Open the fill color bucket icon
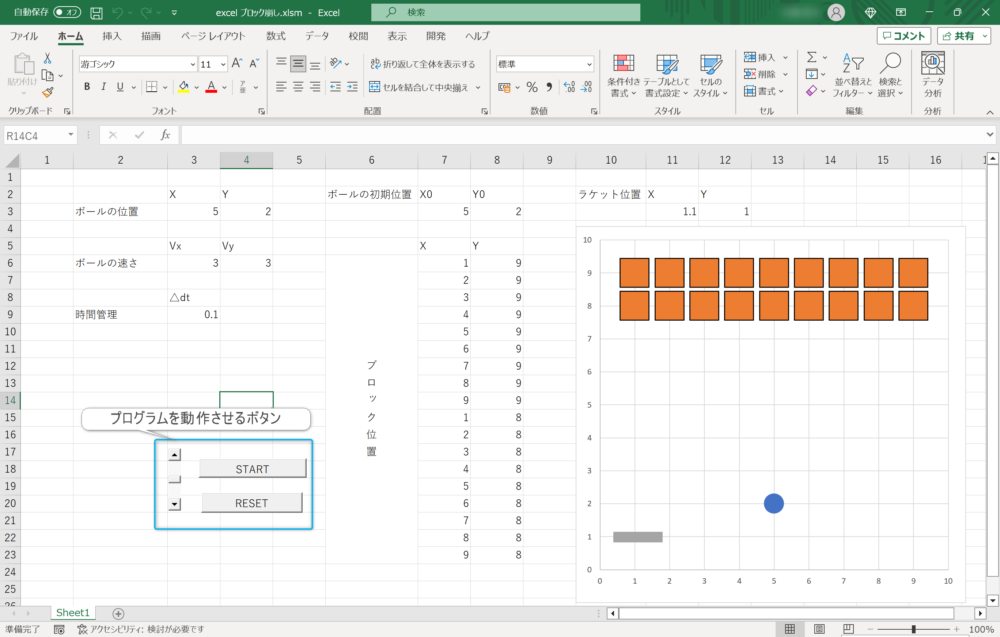The image size is (1000, 637). [x=184, y=85]
